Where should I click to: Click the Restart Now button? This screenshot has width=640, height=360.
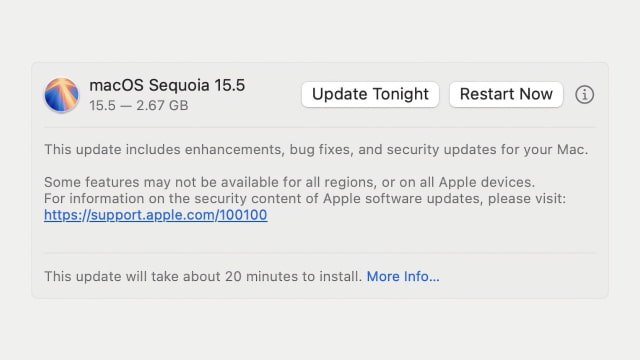[x=506, y=94]
